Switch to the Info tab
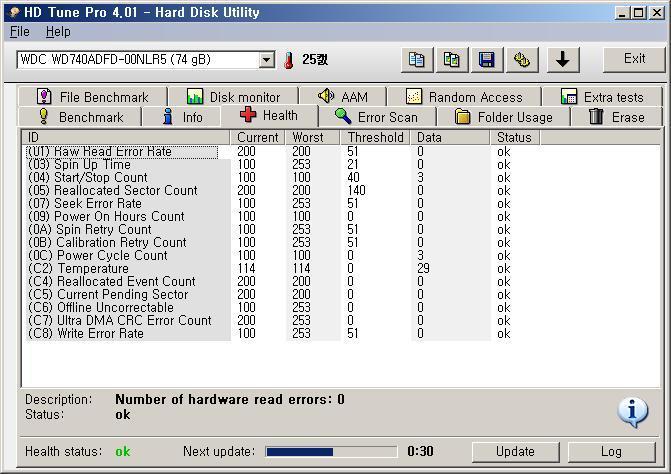The width and height of the screenshot is (671, 474). pyautogui.click(x=182, y=117)
